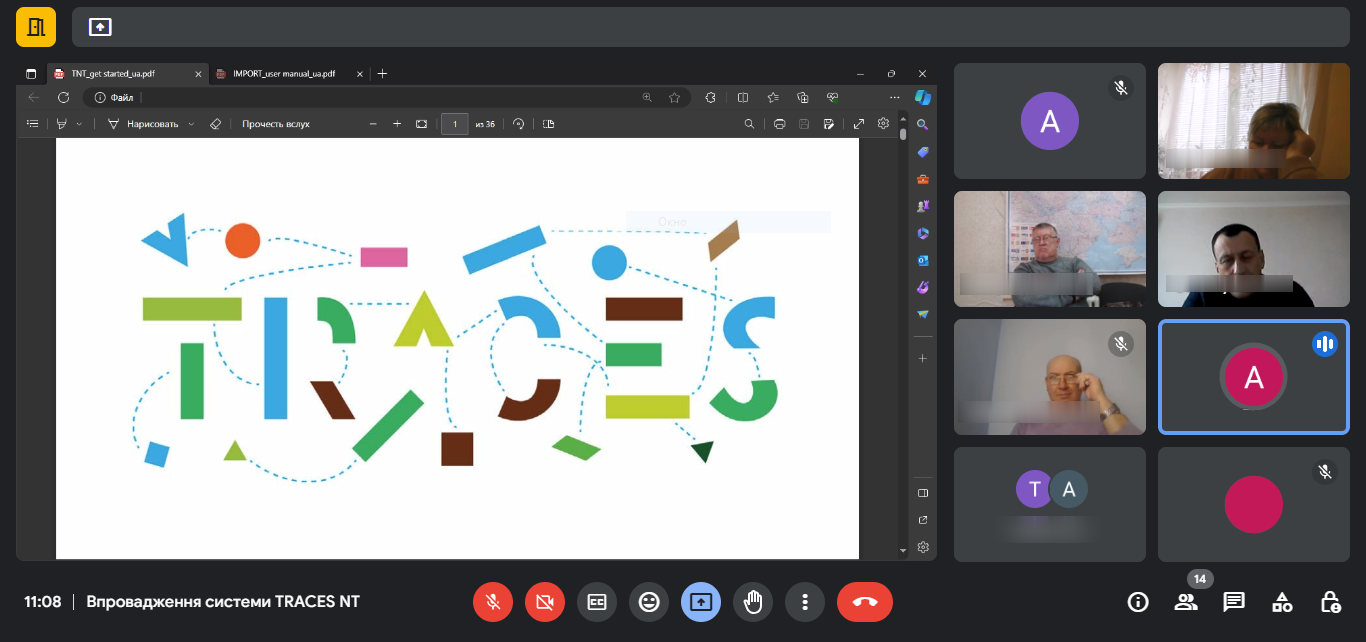1366x642 pixels.
Task: Click the zoom magnifier in the address bar
Action: pos(647,98)
